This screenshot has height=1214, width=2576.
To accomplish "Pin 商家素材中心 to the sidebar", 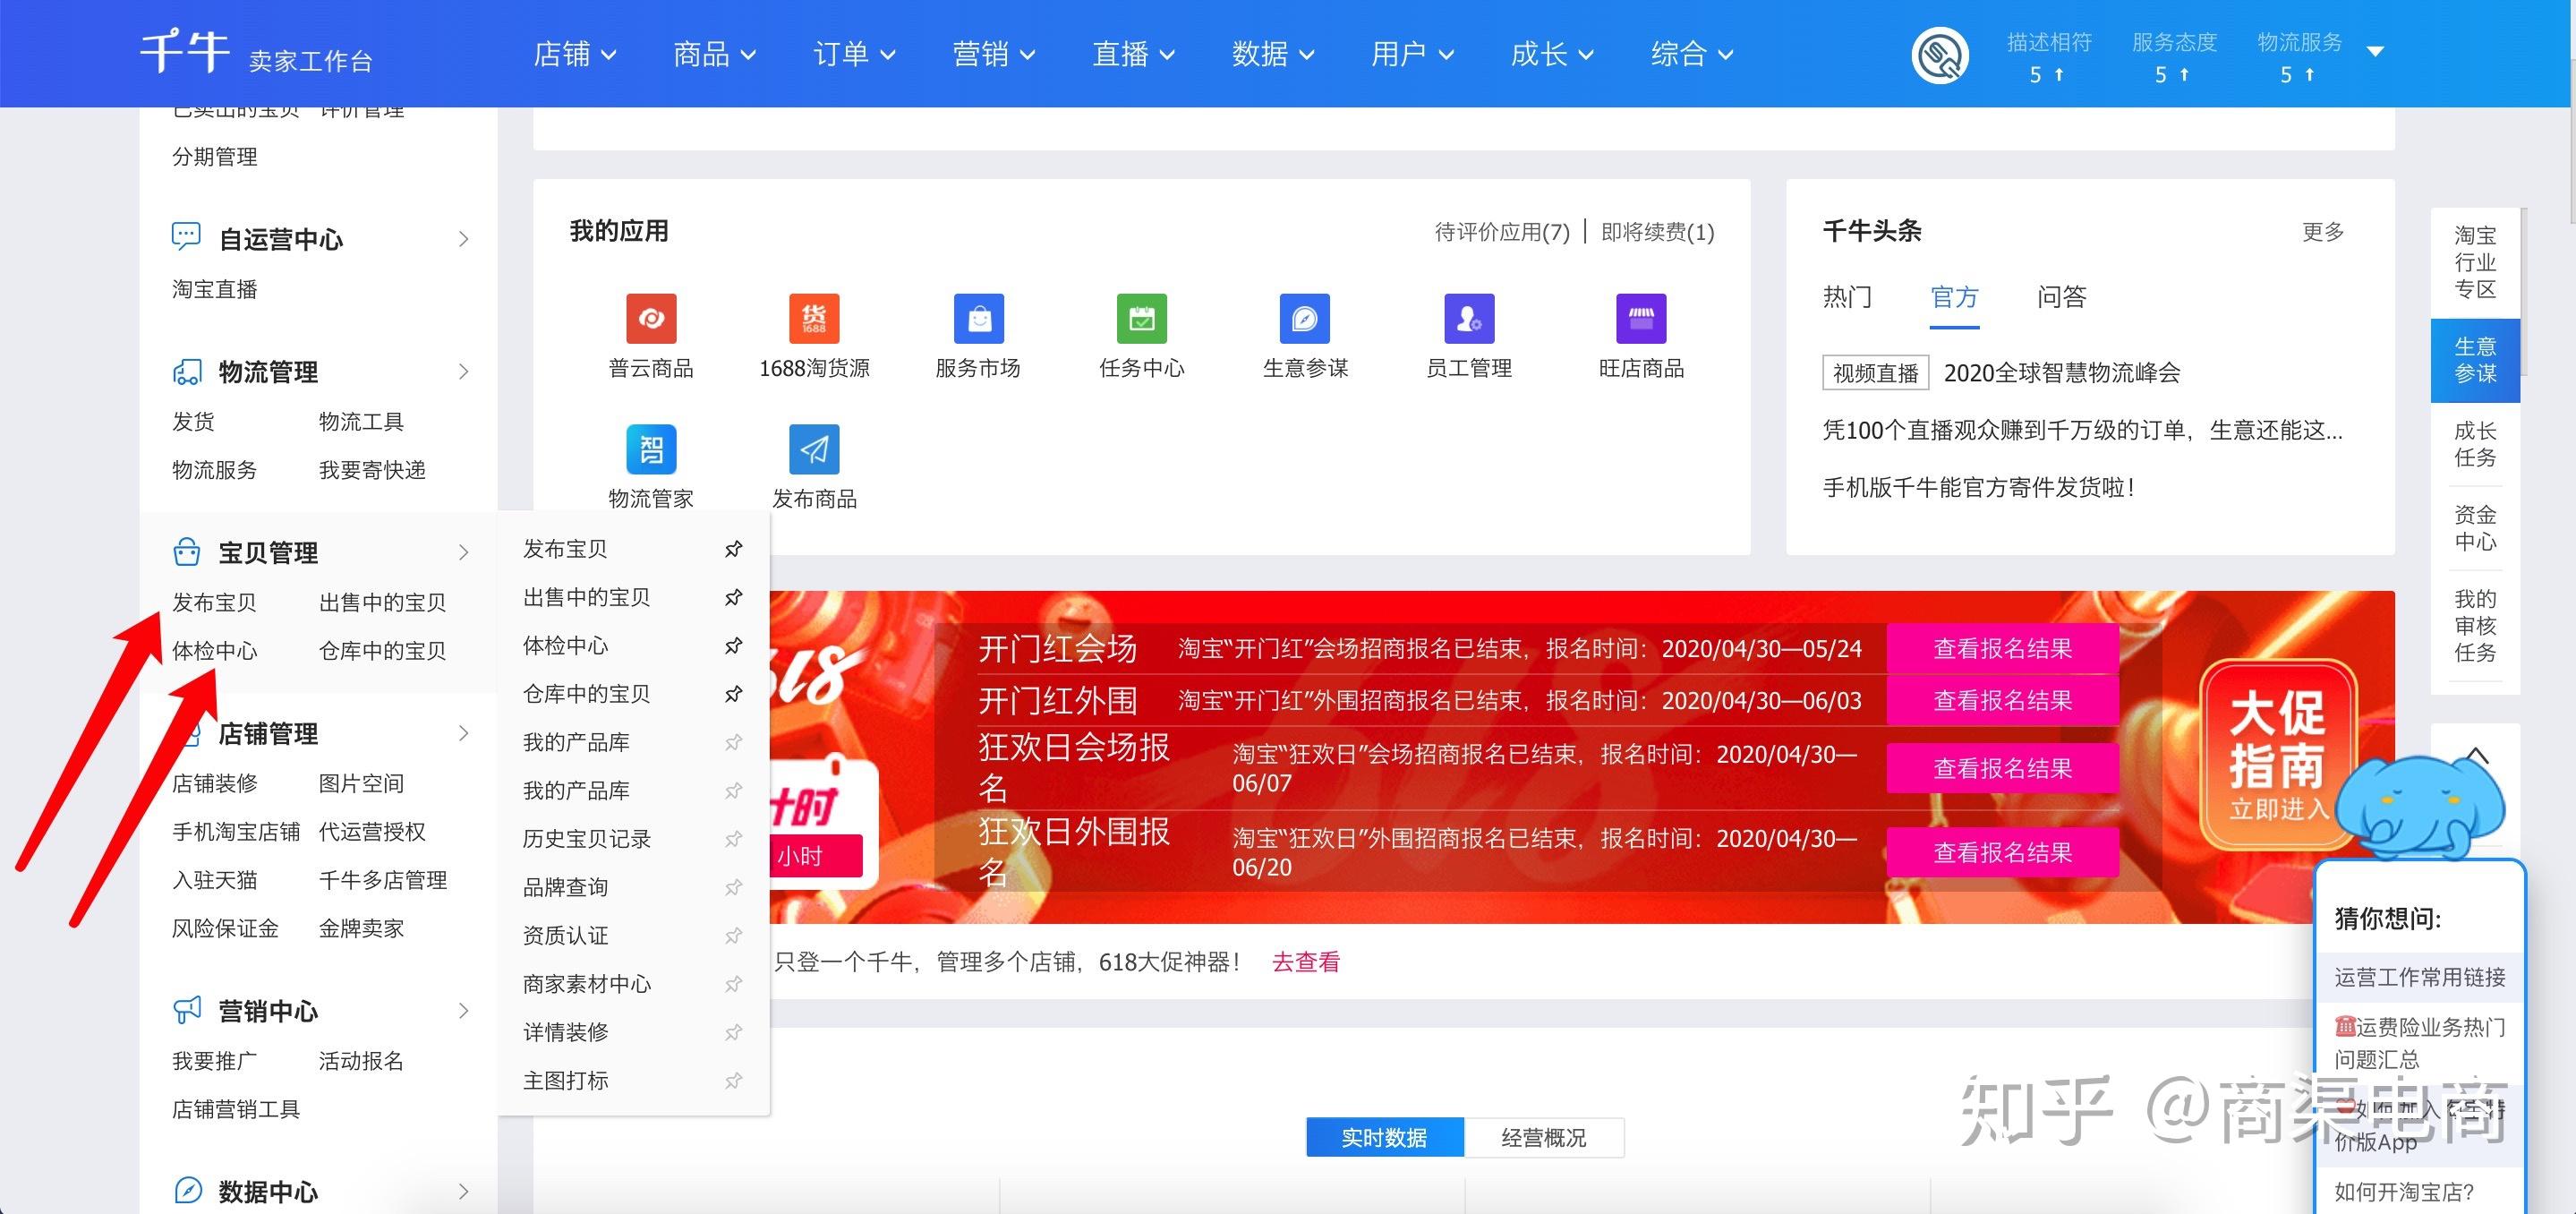I will pyautogui.click(x=733, y=983).
